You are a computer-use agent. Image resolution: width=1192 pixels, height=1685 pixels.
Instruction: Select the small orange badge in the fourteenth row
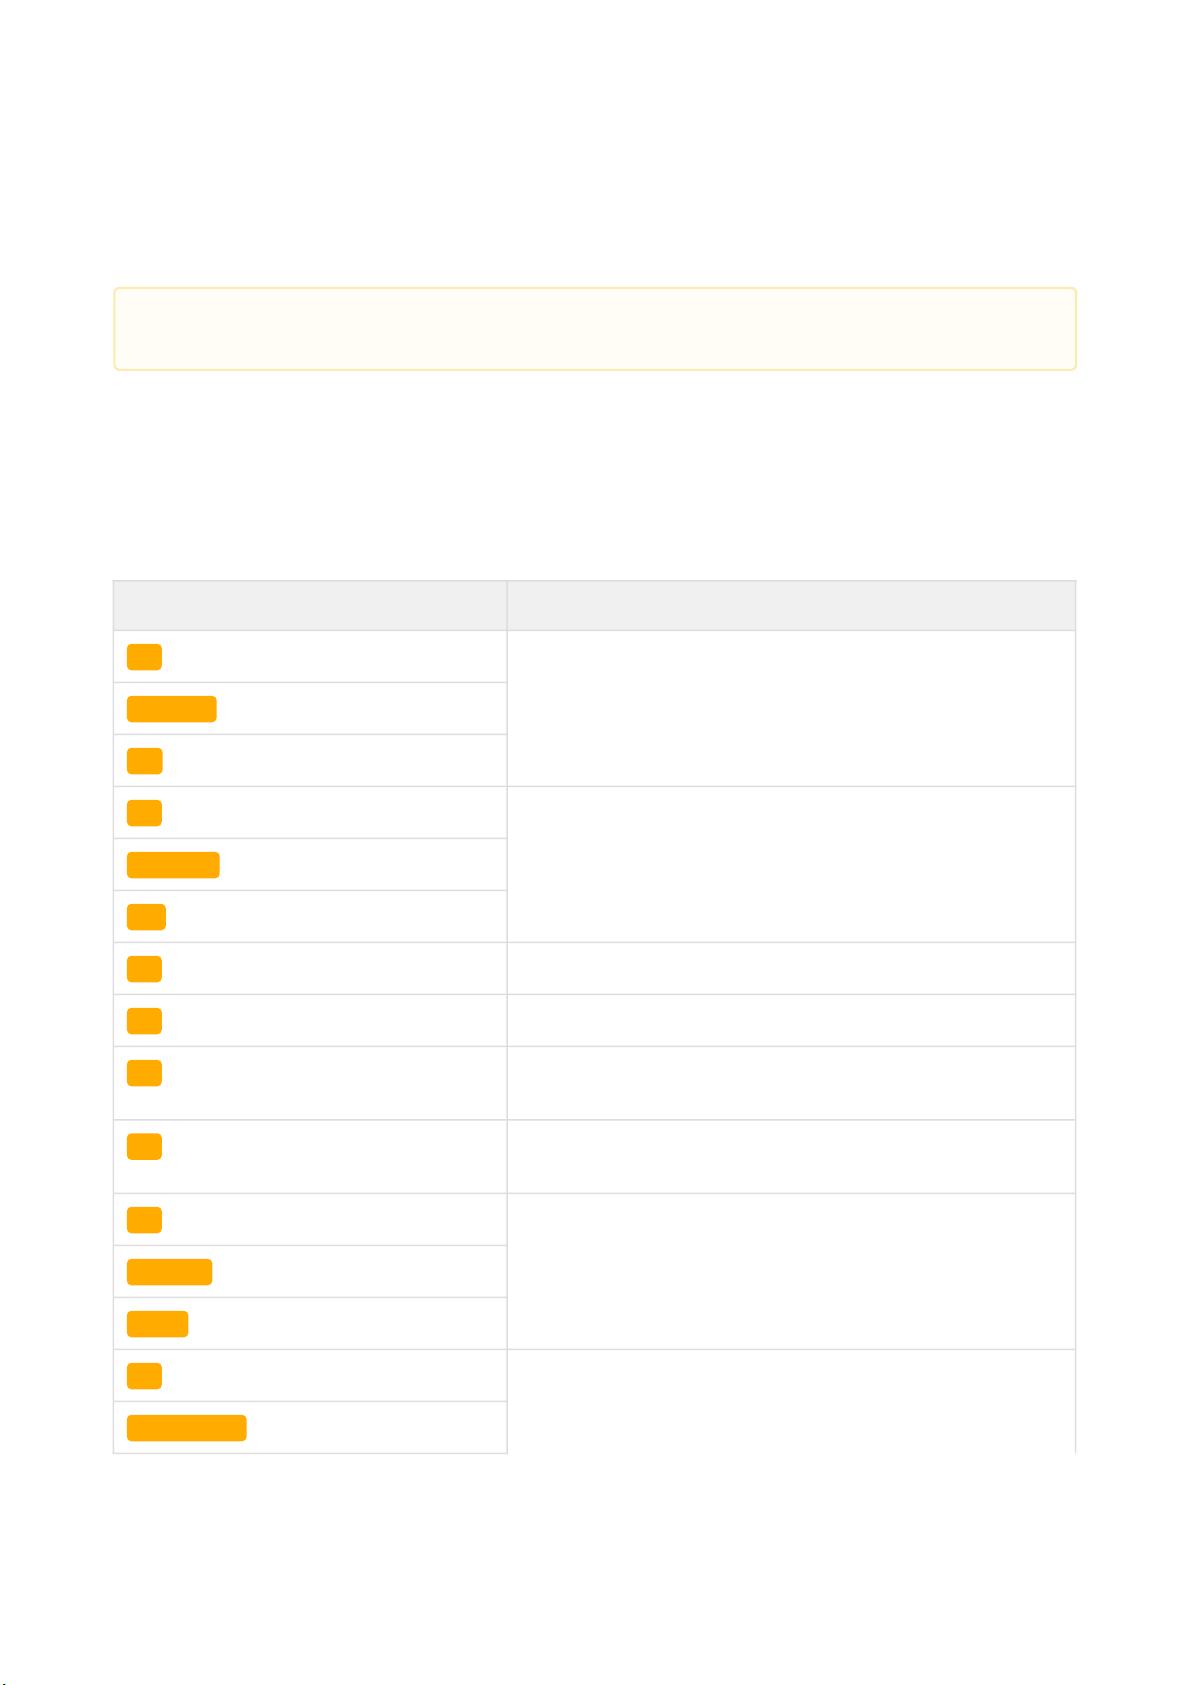point(145,1376)
